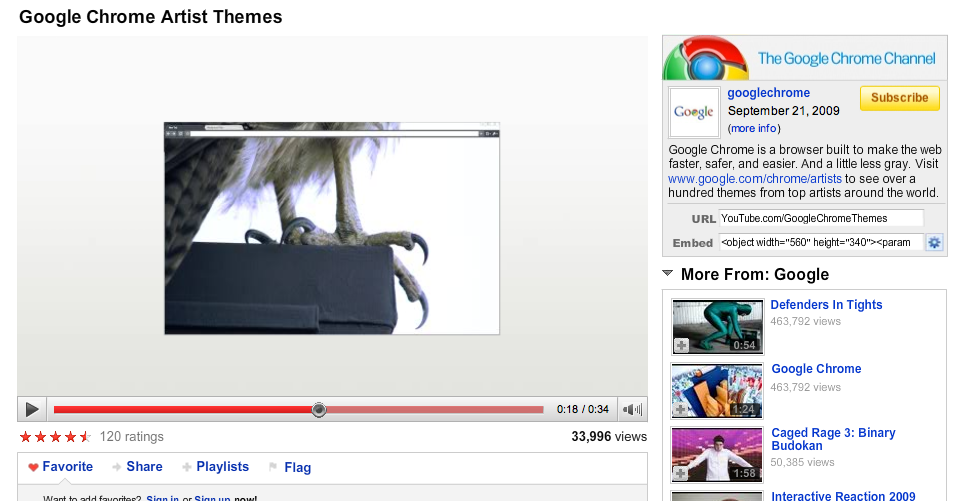This screenshot has height=501, width=971.
Task: Click the Google channel avatar thumbnail
Action: click(694, 112)
